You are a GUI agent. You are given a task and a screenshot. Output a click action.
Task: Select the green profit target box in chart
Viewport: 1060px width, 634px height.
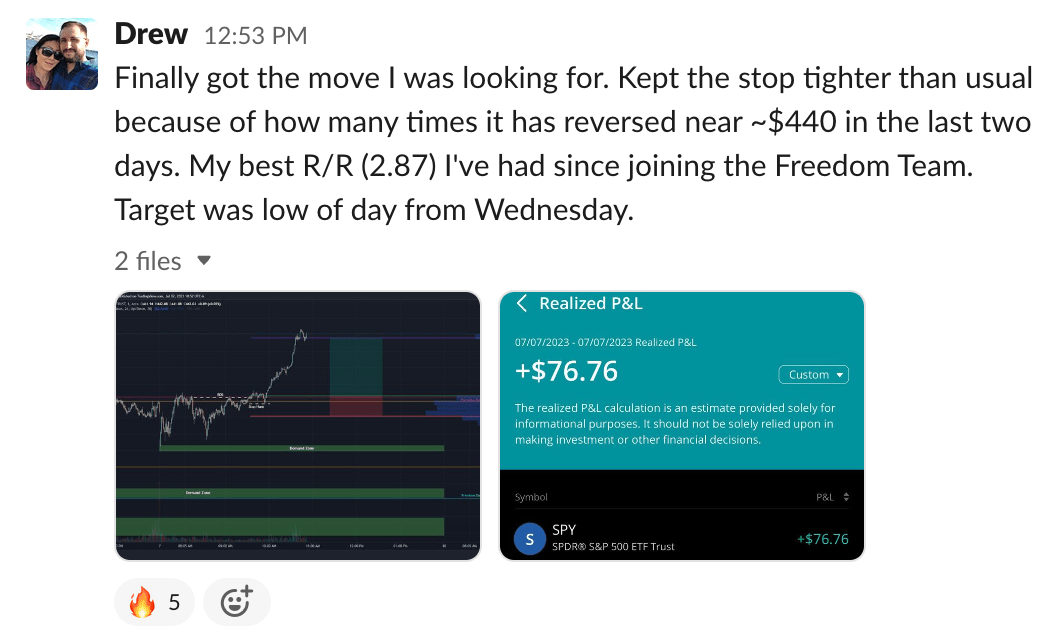356,366
